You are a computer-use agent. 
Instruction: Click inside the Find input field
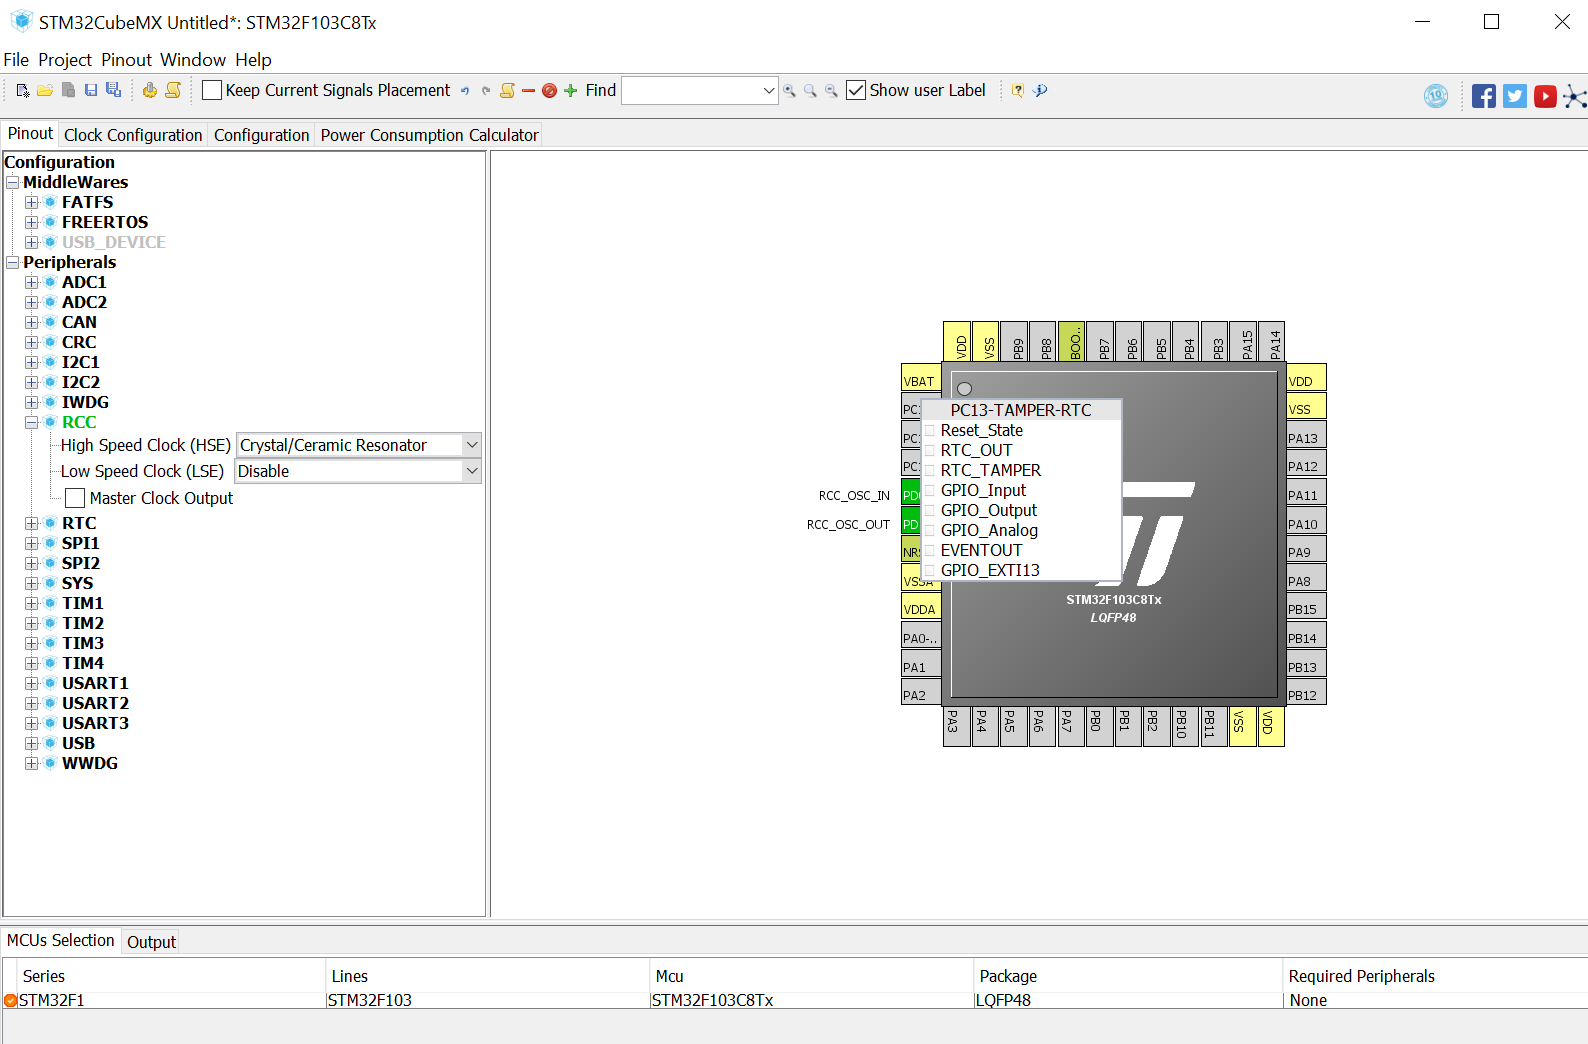(691, 91)
